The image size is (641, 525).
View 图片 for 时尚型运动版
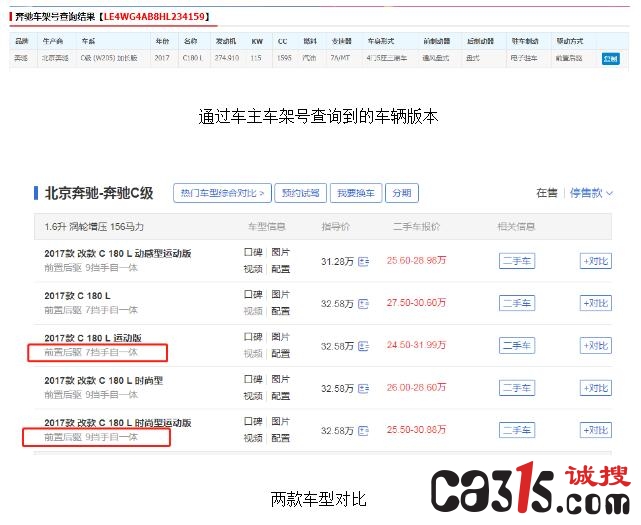pyautogui.click(x=280, y=422)
